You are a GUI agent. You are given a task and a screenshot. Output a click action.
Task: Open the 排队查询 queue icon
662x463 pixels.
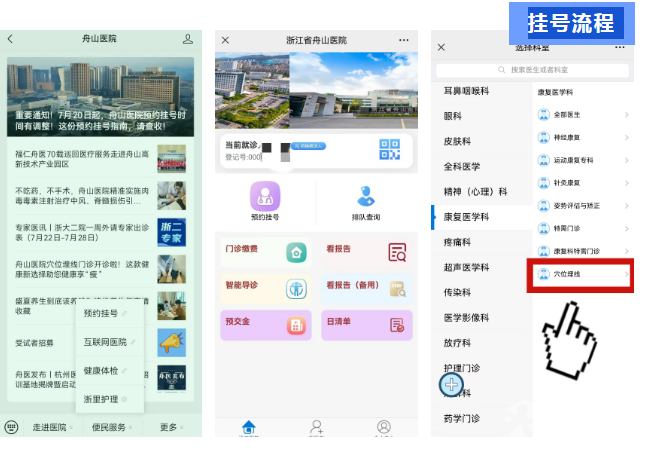(366, 197)
